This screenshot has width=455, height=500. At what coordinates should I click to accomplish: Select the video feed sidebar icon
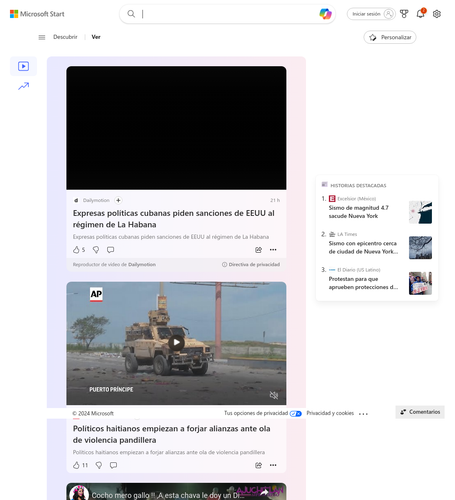[x=23, y=66]
